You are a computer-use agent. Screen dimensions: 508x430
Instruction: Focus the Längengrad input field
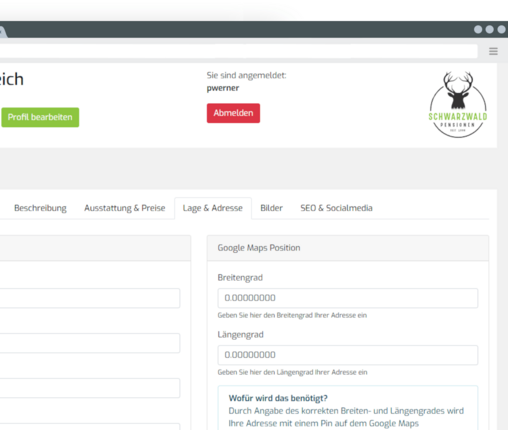[x=348, y=355]
